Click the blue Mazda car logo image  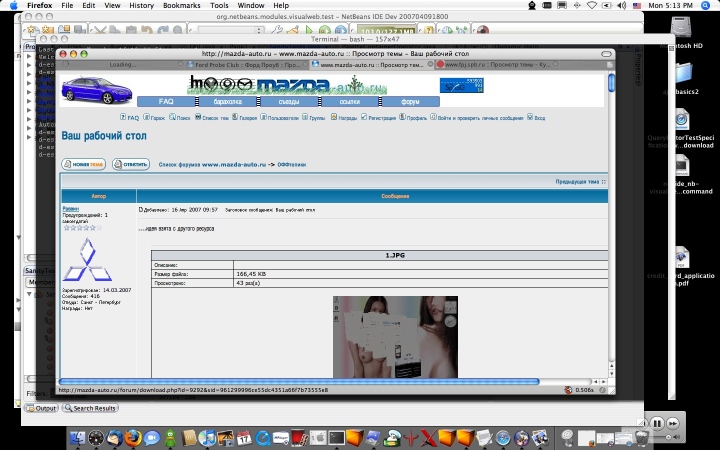coord(96,90)
